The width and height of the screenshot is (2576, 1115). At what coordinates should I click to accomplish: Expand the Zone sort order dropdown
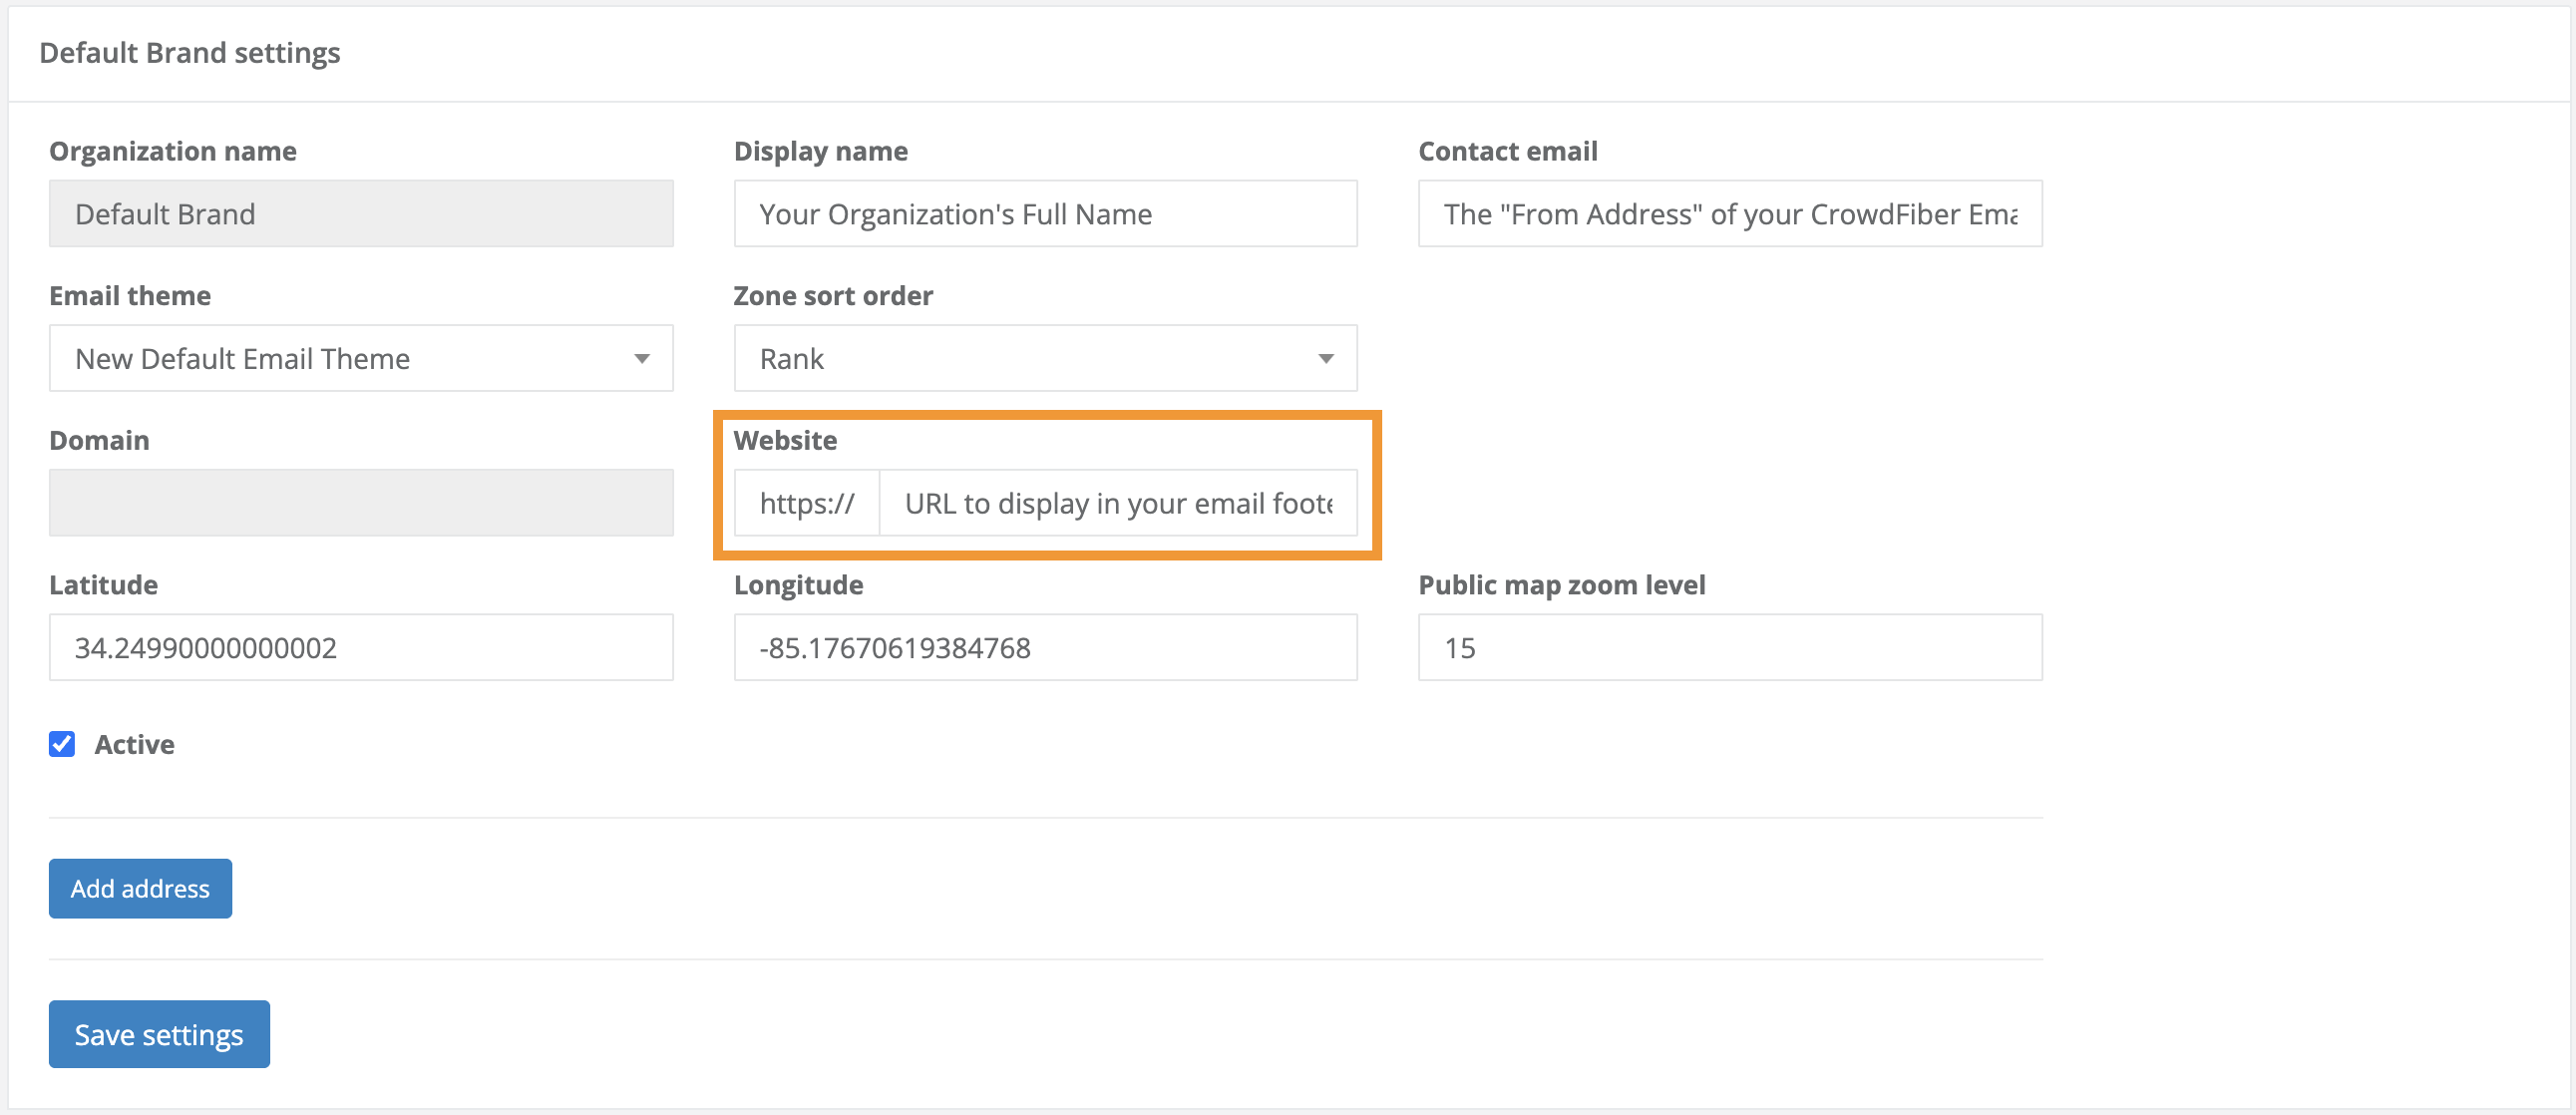[1044, 358]
